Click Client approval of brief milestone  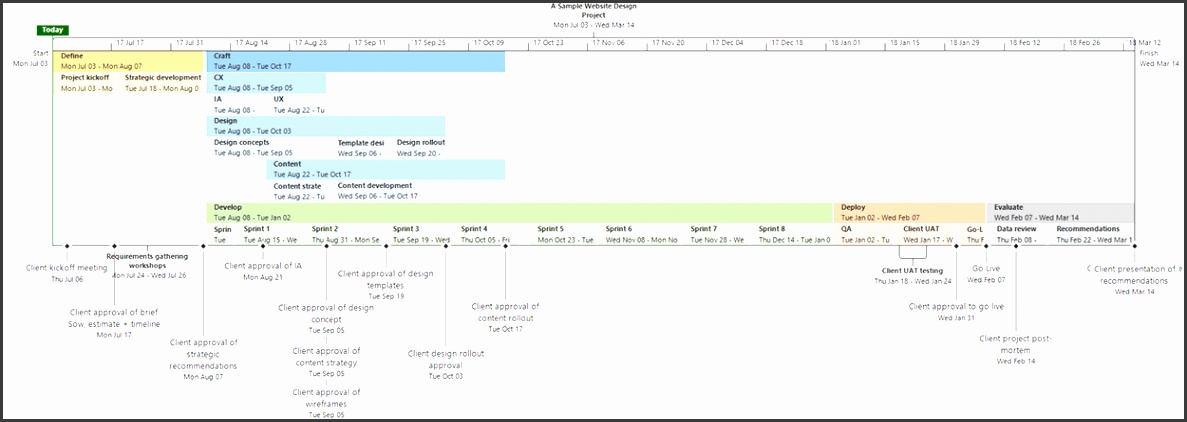point(114,323)
